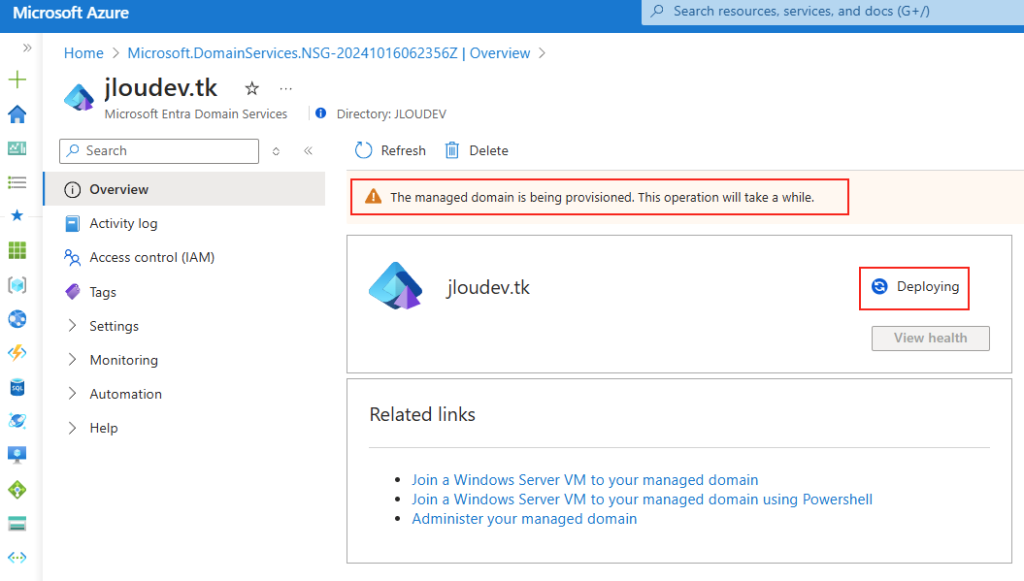The width and height of the screenshot is (1024, 581).
Task: Open more options ellipsis beside jloudev.tk
Action: pyautogui.click(x=285, y=88)
